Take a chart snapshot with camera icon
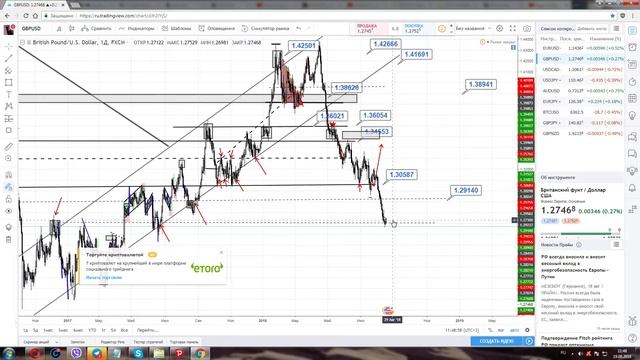The image size is (640, 360). pos(527,29)
